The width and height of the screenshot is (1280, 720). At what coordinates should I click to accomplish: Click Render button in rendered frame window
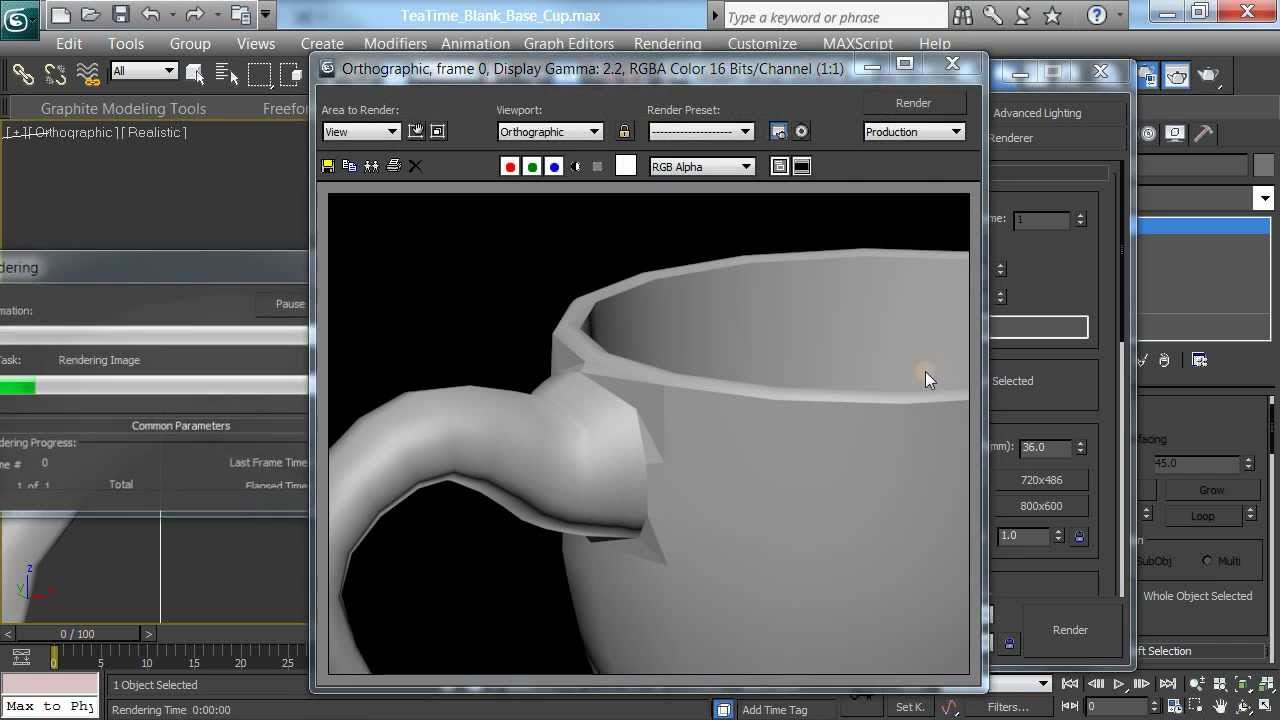tap(913, 102)
